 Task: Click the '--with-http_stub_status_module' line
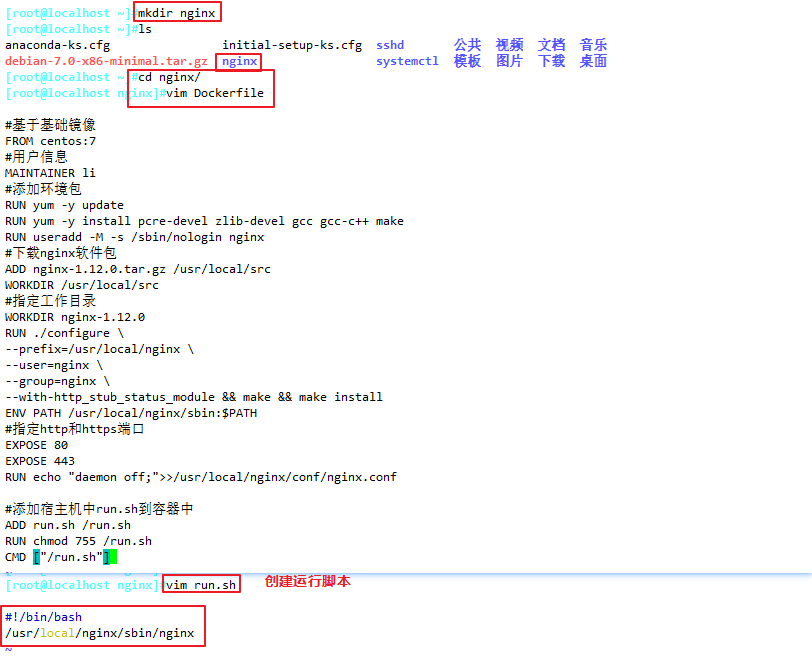click(x=194, y=398)
